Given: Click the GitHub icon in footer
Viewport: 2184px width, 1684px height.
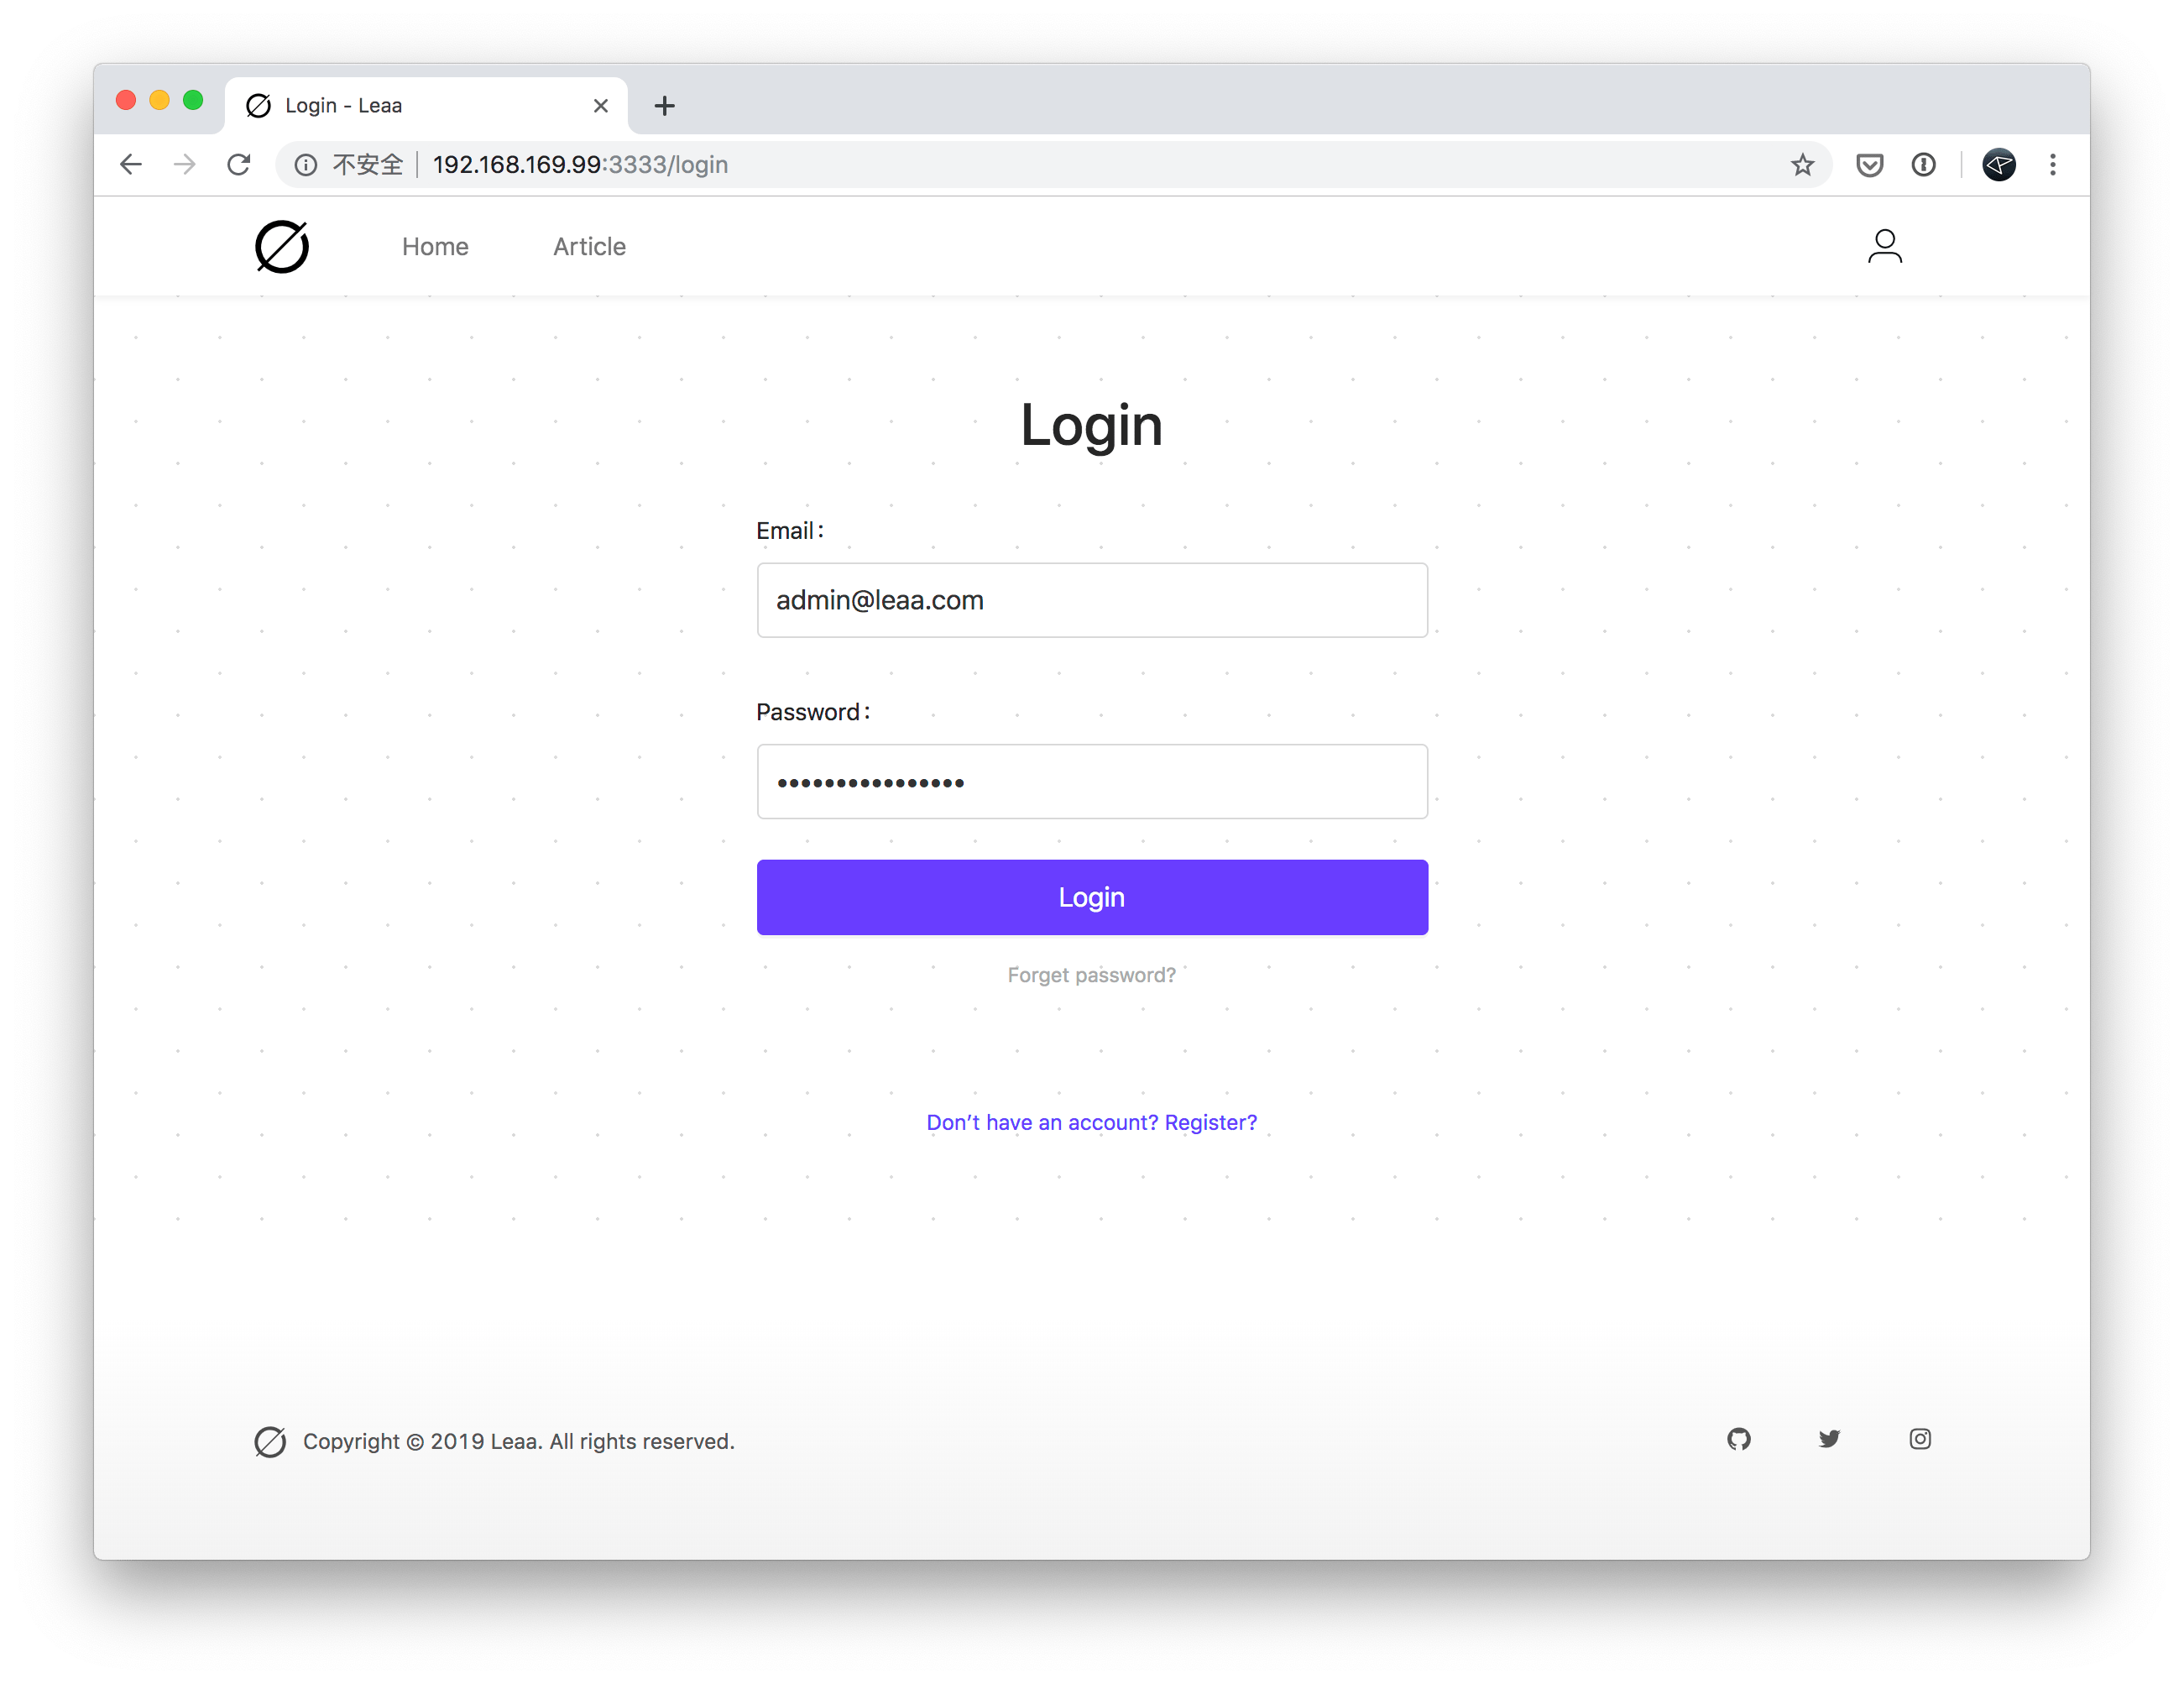Looking at the screenshot, I should point(1740,1440).
